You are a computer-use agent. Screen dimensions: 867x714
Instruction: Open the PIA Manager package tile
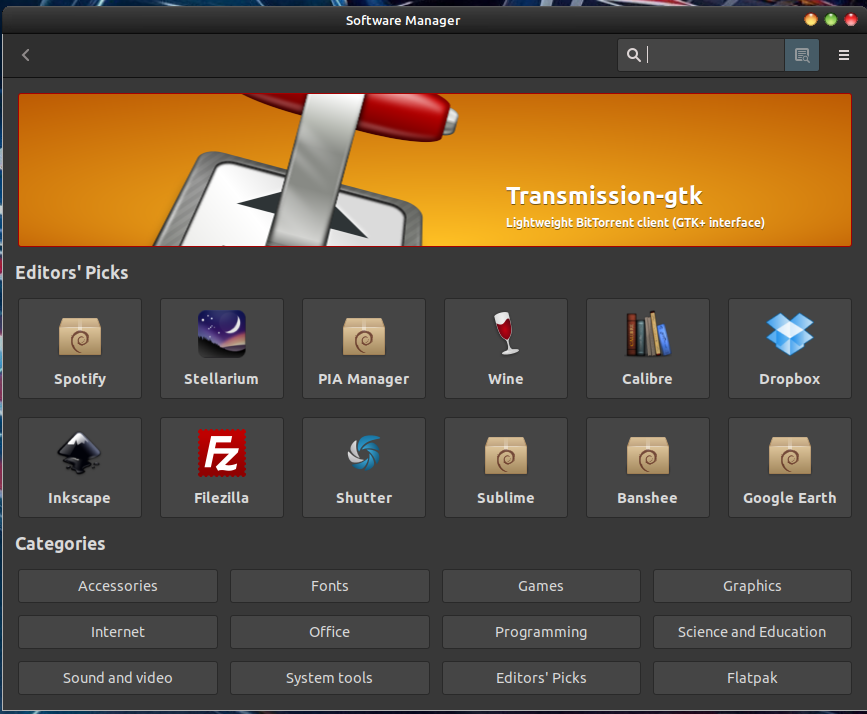pyautogui.click(x=364, y=348)
